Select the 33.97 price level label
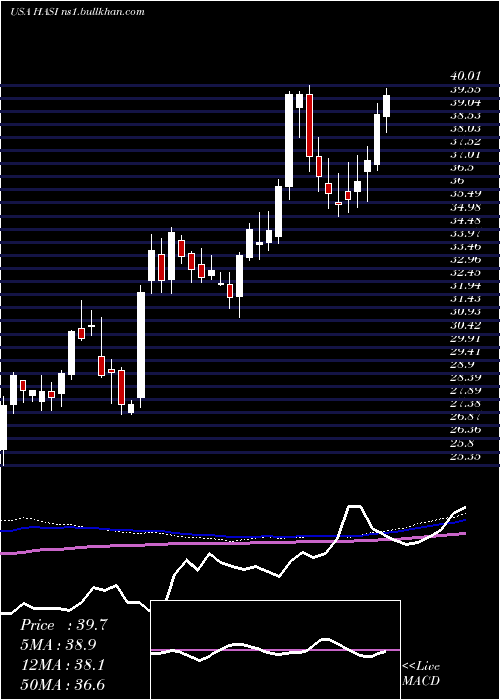Viewport: 500px width, 700px height. tap(466, 233)
